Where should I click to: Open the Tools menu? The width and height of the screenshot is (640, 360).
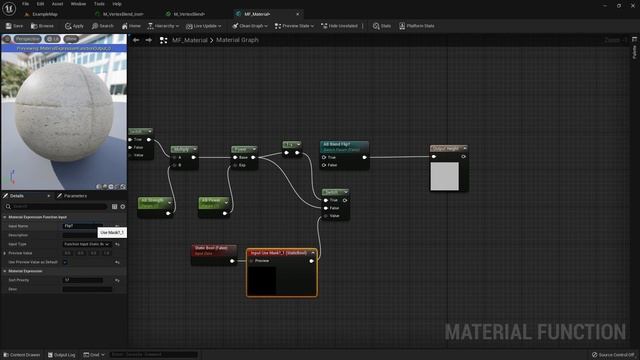(x=99, y=4)
